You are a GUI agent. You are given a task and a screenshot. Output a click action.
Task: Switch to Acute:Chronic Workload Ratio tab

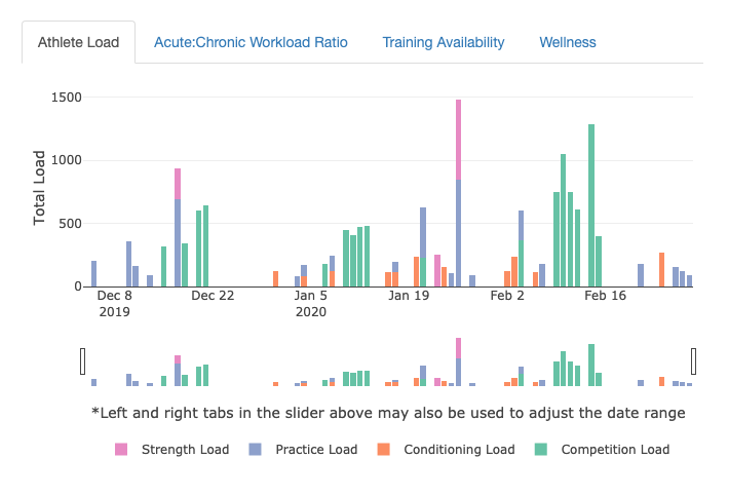coord(251,42)
